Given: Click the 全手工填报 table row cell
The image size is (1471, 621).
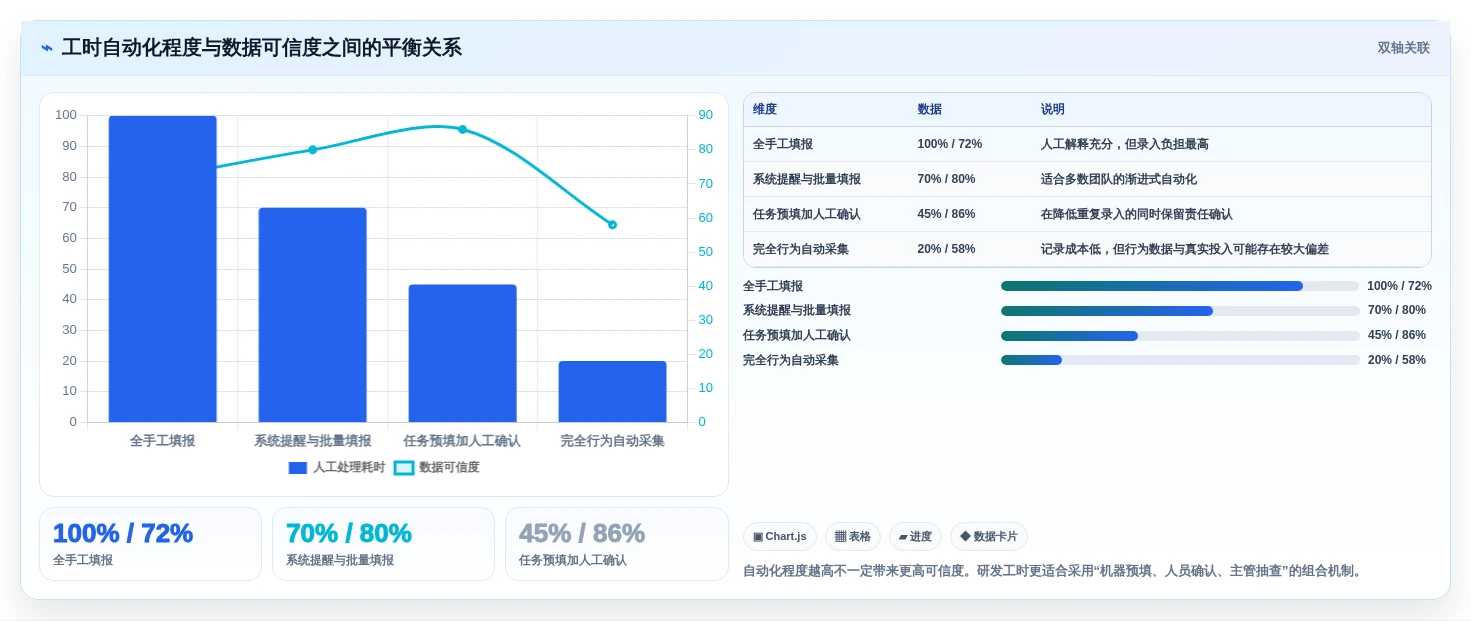Looking at the screenshot, I should pyautogui.click(x=783, y=144).
